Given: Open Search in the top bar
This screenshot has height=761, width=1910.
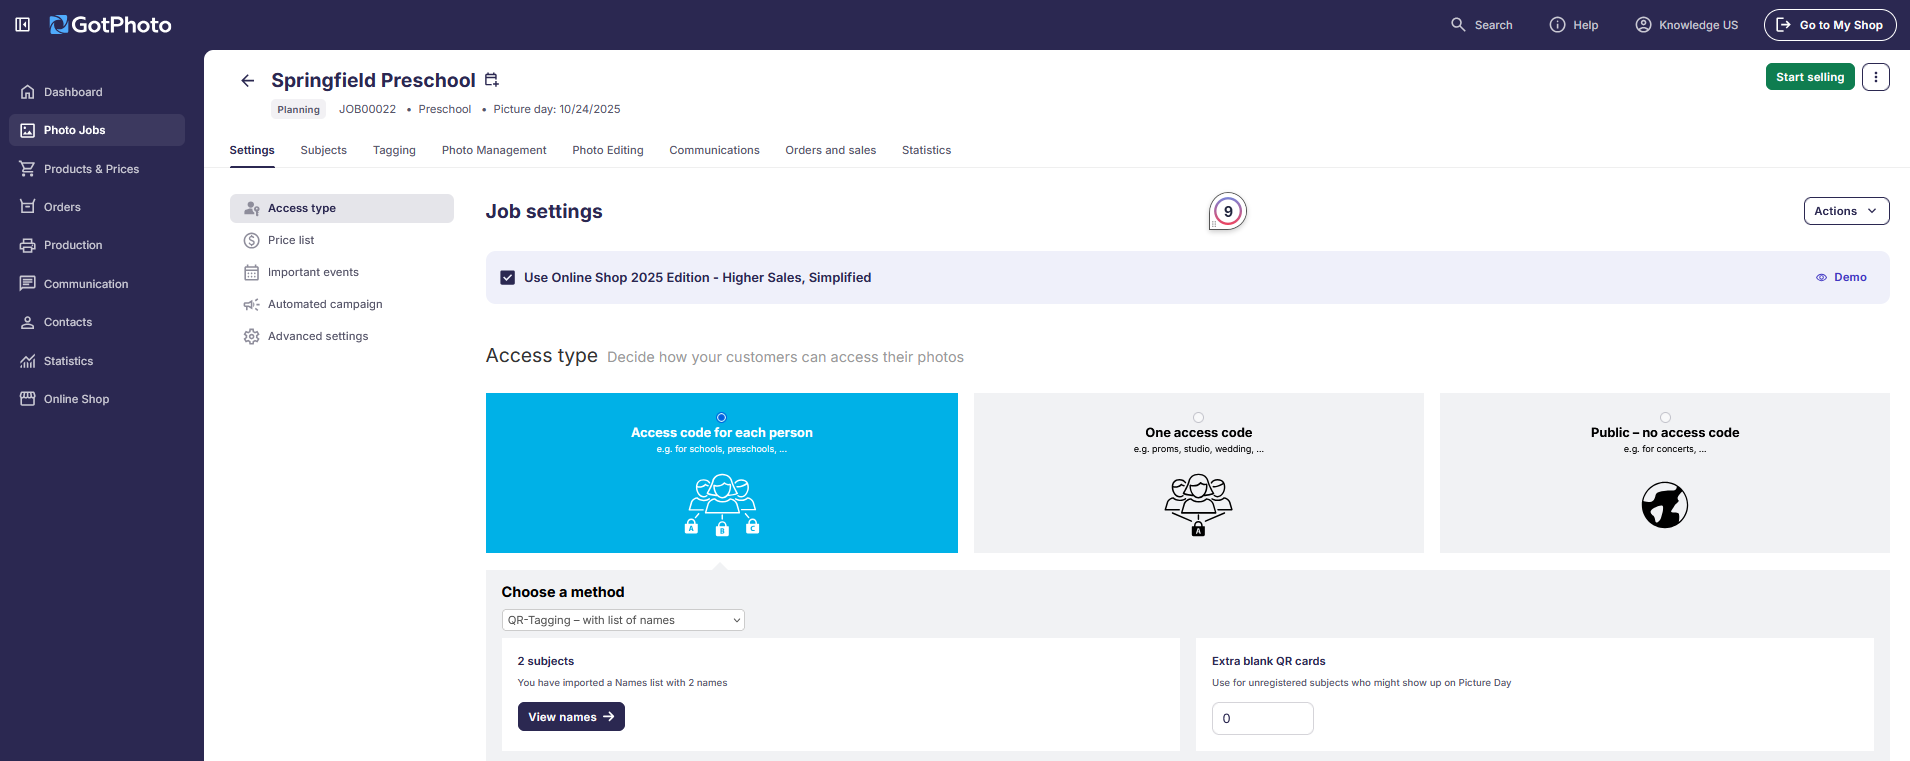Looking at the screenshot, I should pyautogui.click(x=1482, y=25).
